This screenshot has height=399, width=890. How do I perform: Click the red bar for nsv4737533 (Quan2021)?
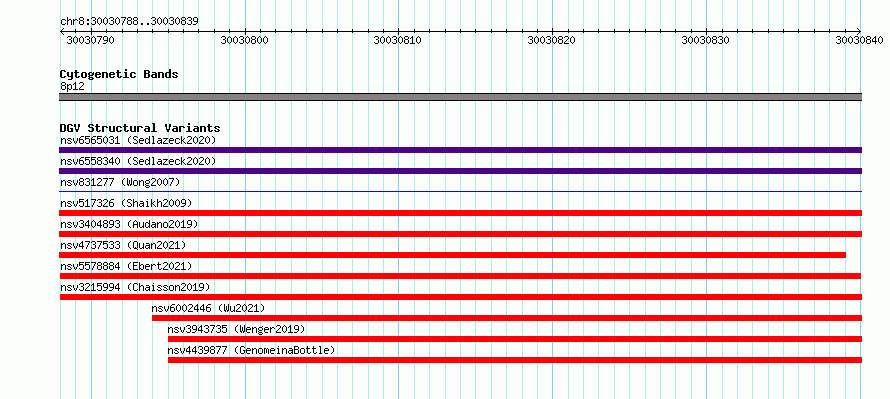pyautogui.click(x=452, y=255)
